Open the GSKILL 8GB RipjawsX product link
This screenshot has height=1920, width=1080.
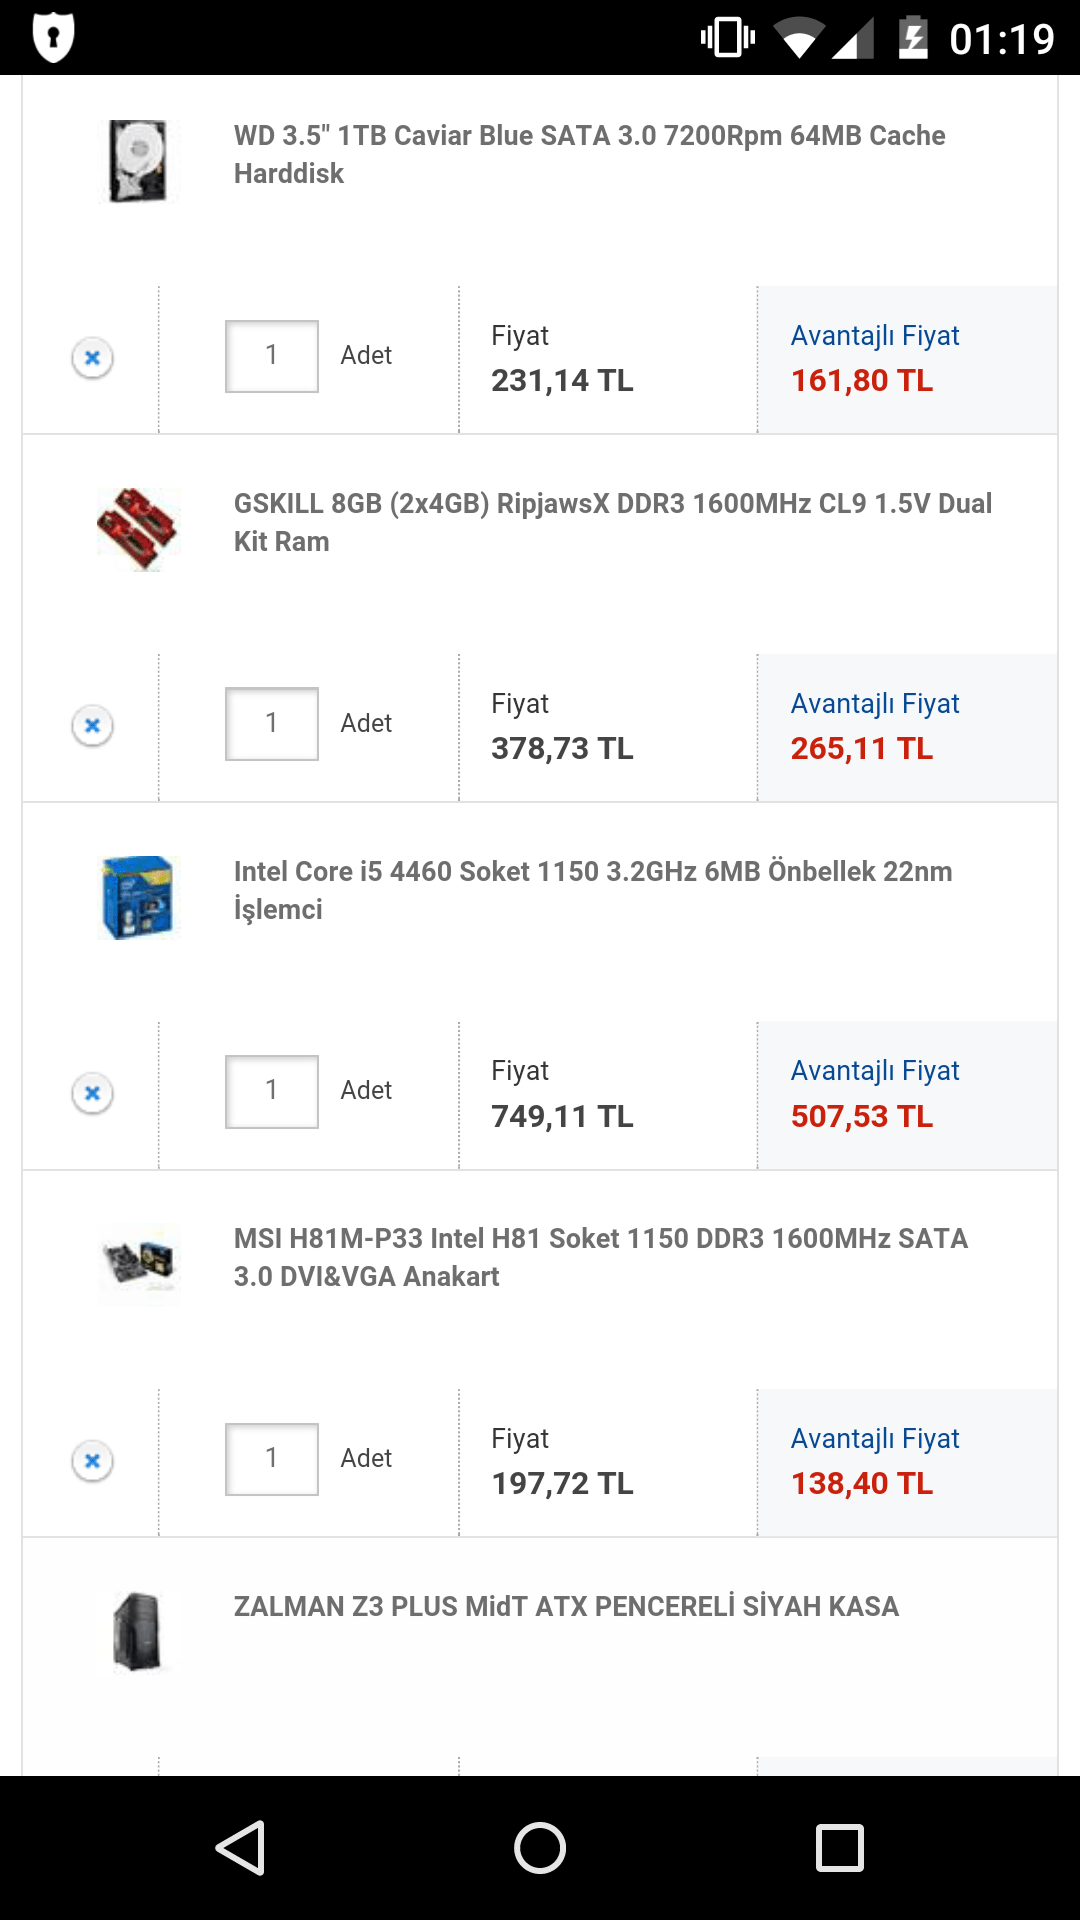pyautogui.click(x=612, y=522)
